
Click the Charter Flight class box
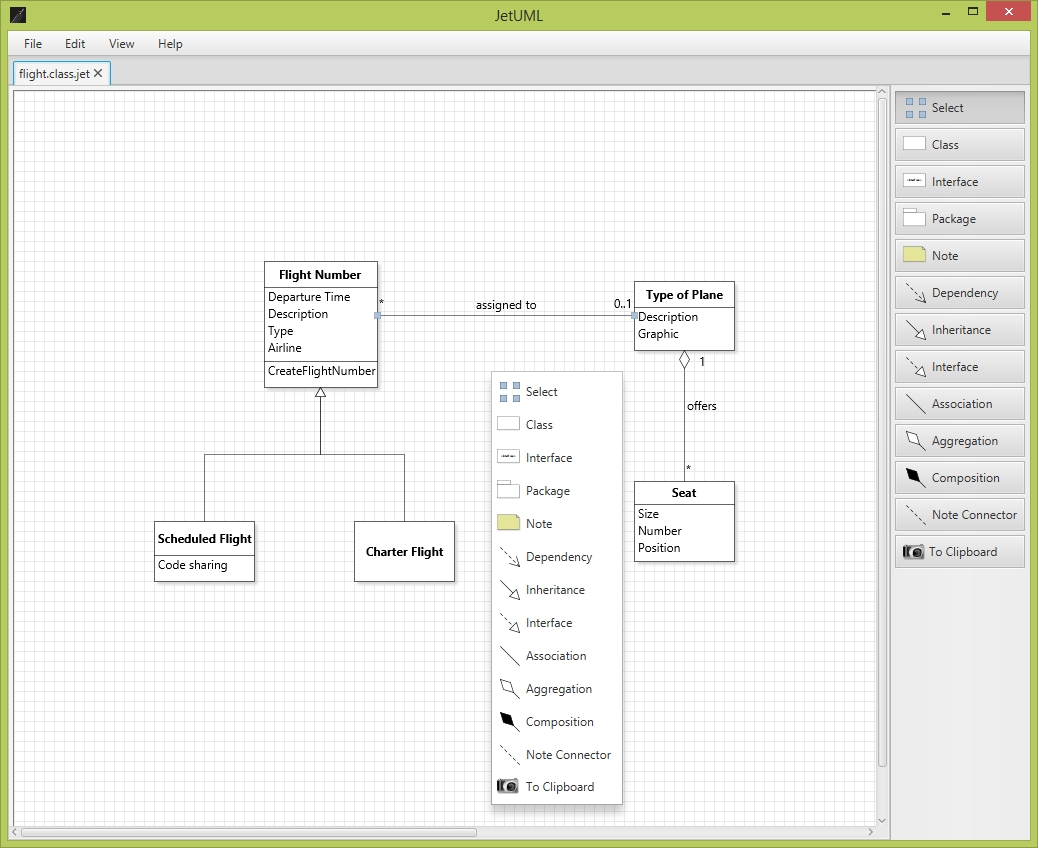coord(404,552)
